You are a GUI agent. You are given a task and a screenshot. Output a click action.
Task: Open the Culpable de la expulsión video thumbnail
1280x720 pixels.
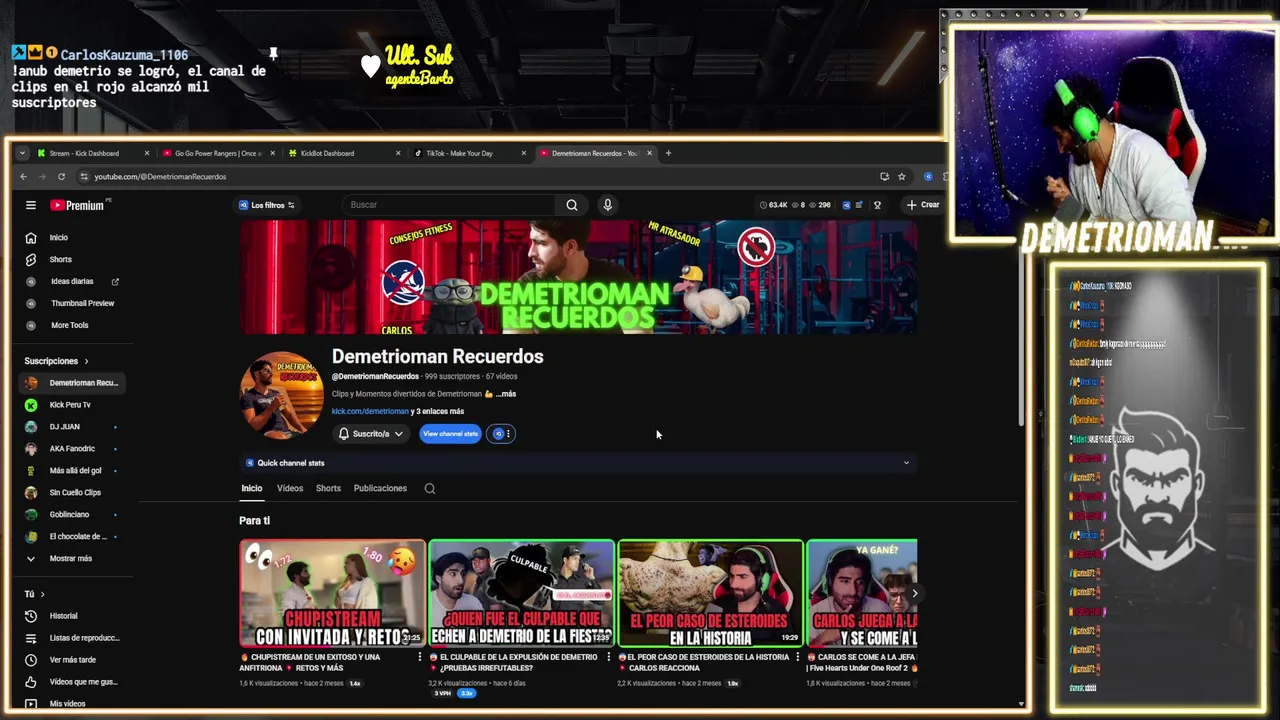tap(521, 593)
